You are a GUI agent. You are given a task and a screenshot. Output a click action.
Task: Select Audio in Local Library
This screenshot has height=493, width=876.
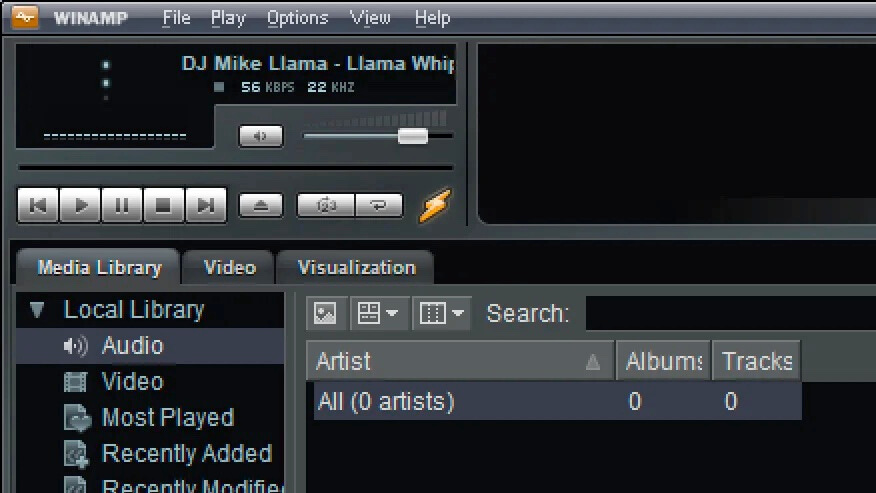point(150,345)
